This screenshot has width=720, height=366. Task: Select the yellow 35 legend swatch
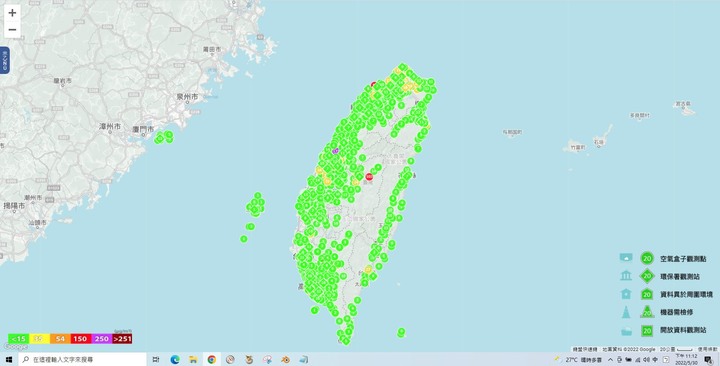click(39, 339)
